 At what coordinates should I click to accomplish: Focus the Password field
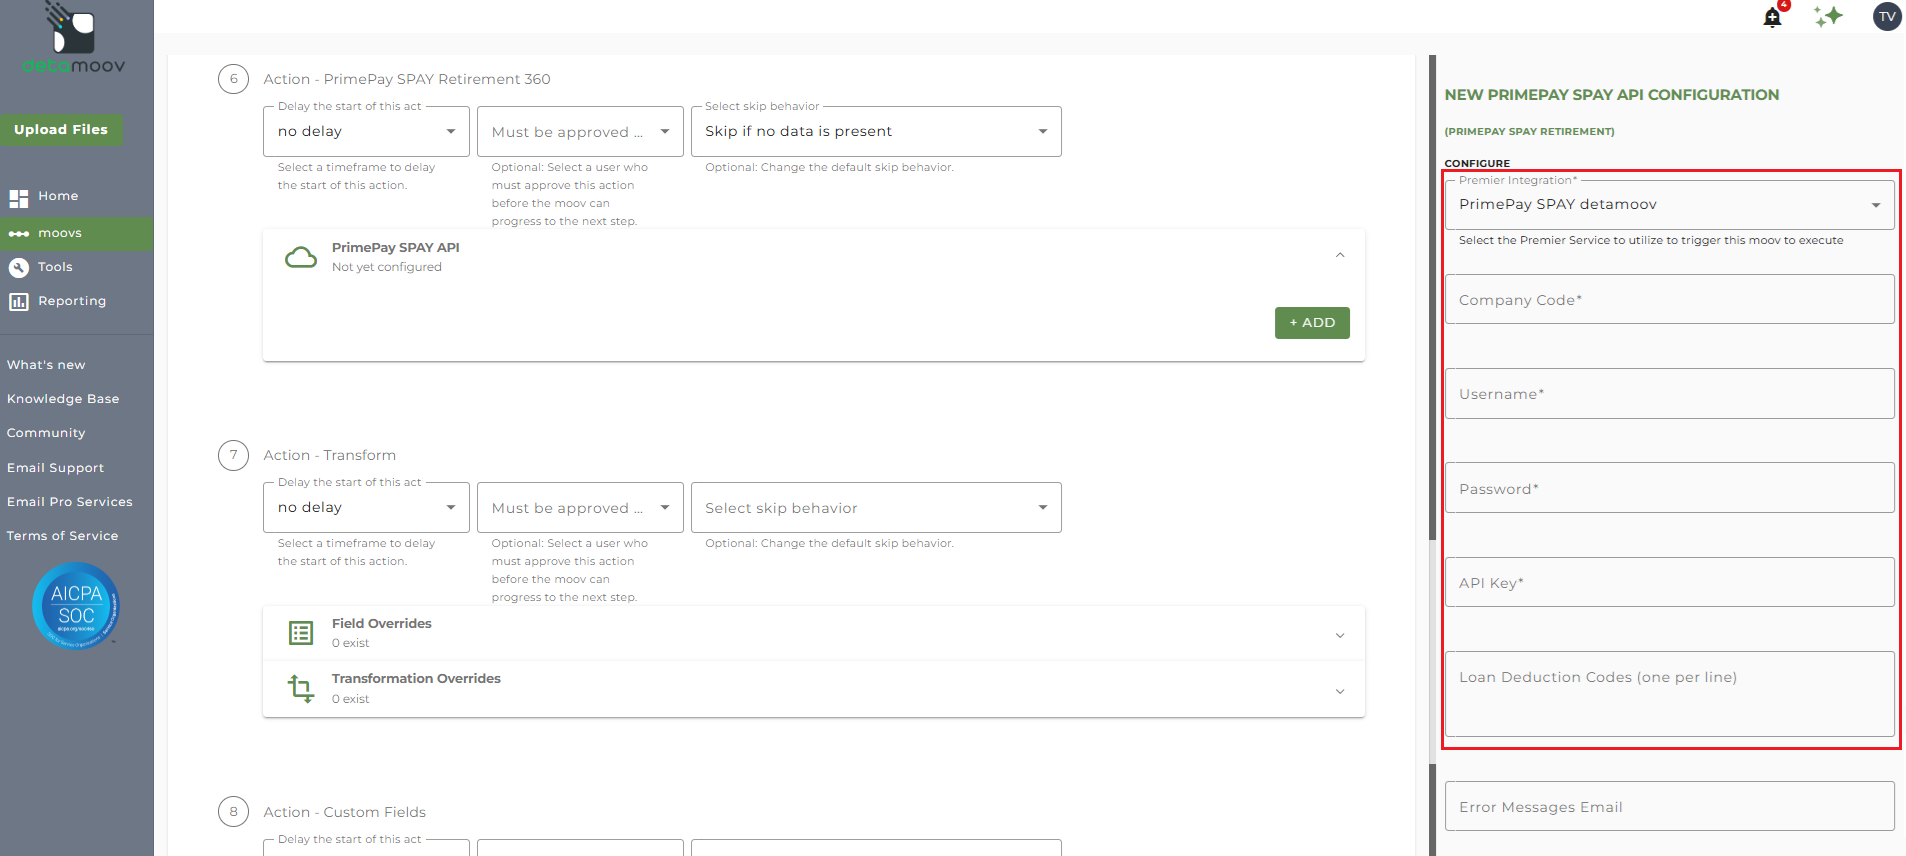click(1669, 488)
